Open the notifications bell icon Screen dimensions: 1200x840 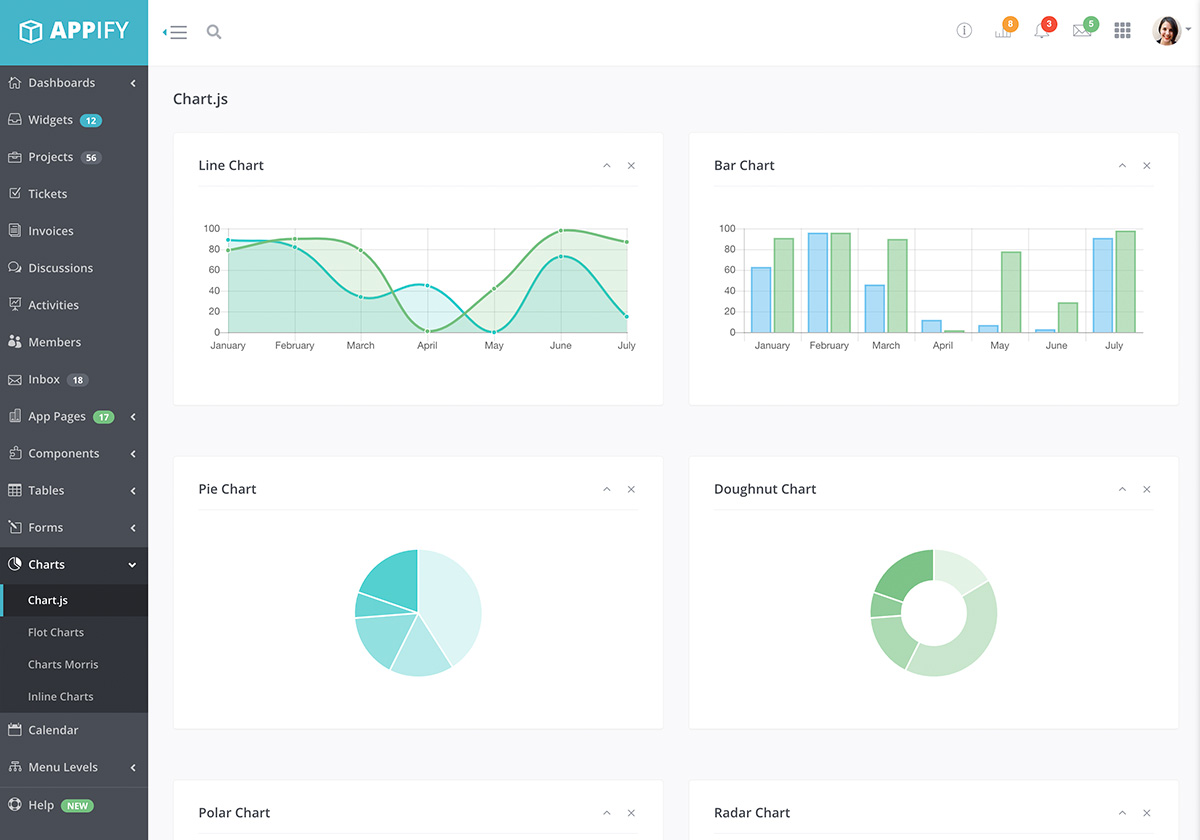click(1041, 31)
